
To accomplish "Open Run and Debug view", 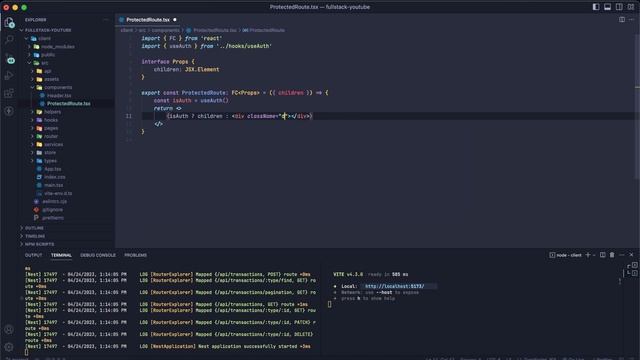I will (9, 76).
